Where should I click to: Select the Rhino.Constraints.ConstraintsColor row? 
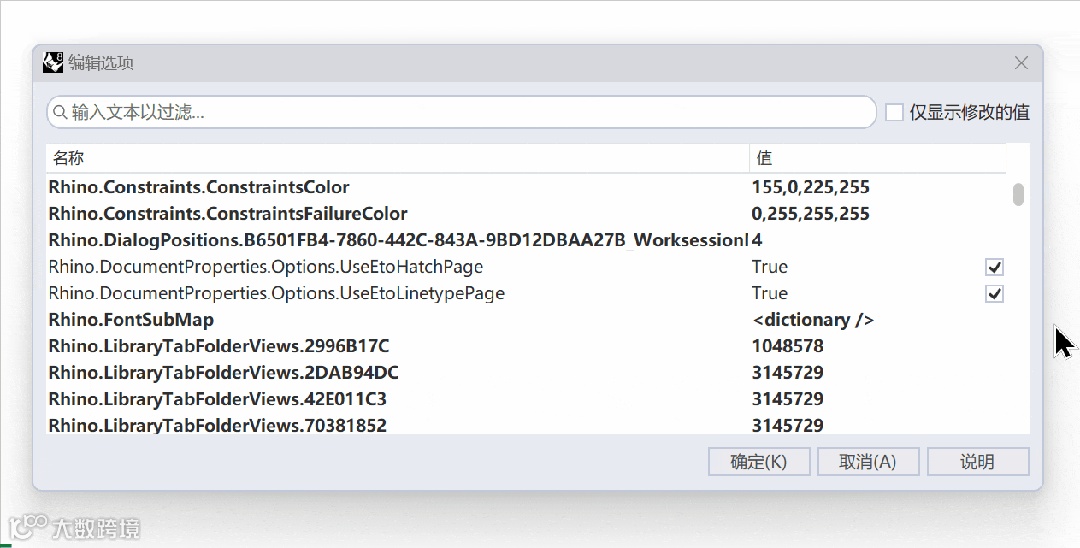(526, 187)
